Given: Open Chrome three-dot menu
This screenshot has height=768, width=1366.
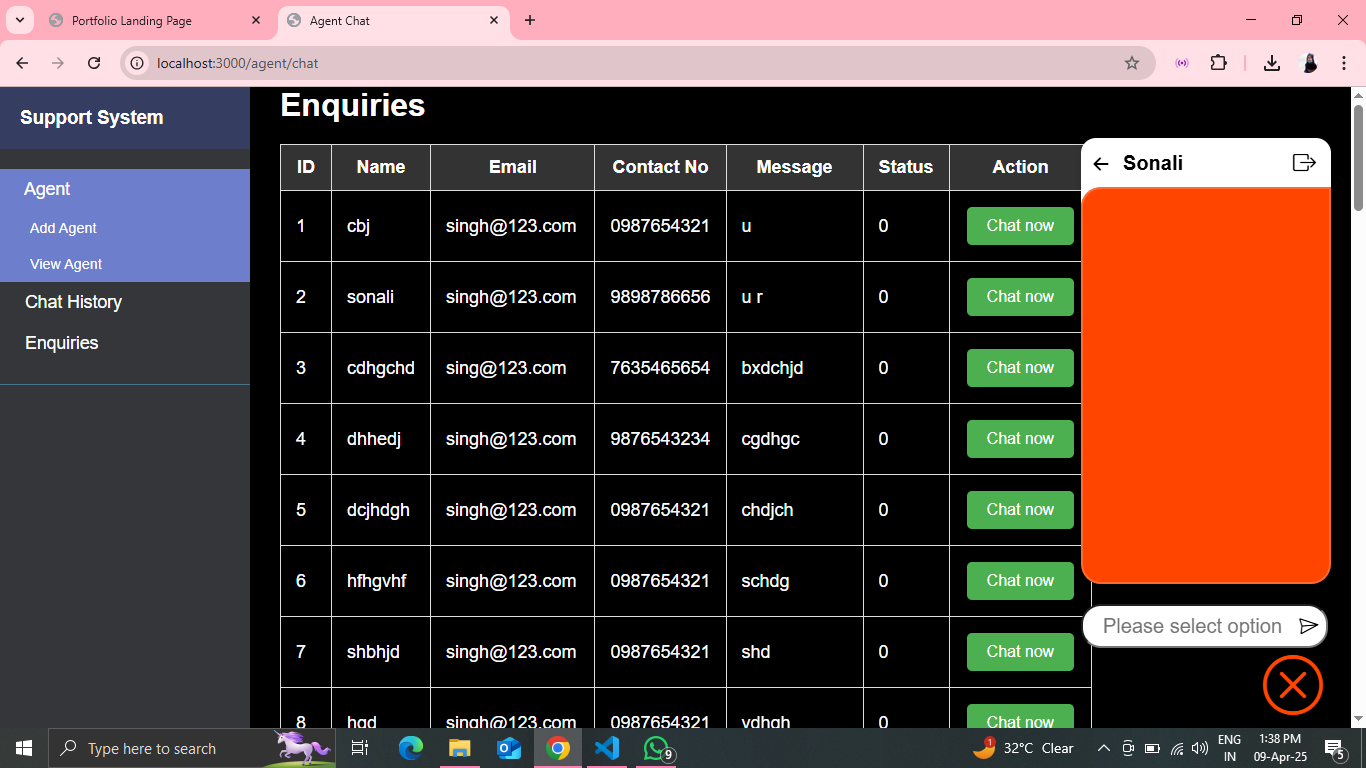Looking at the screenshot, I should pos(1344,63).
